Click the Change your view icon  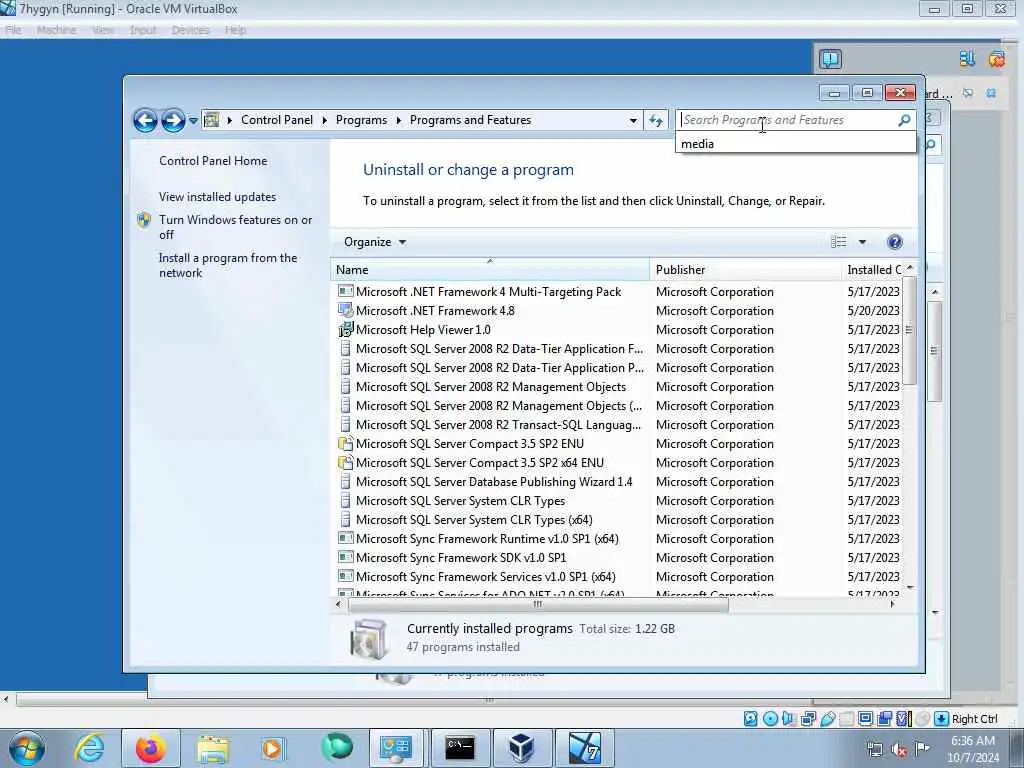click(839, 242)
